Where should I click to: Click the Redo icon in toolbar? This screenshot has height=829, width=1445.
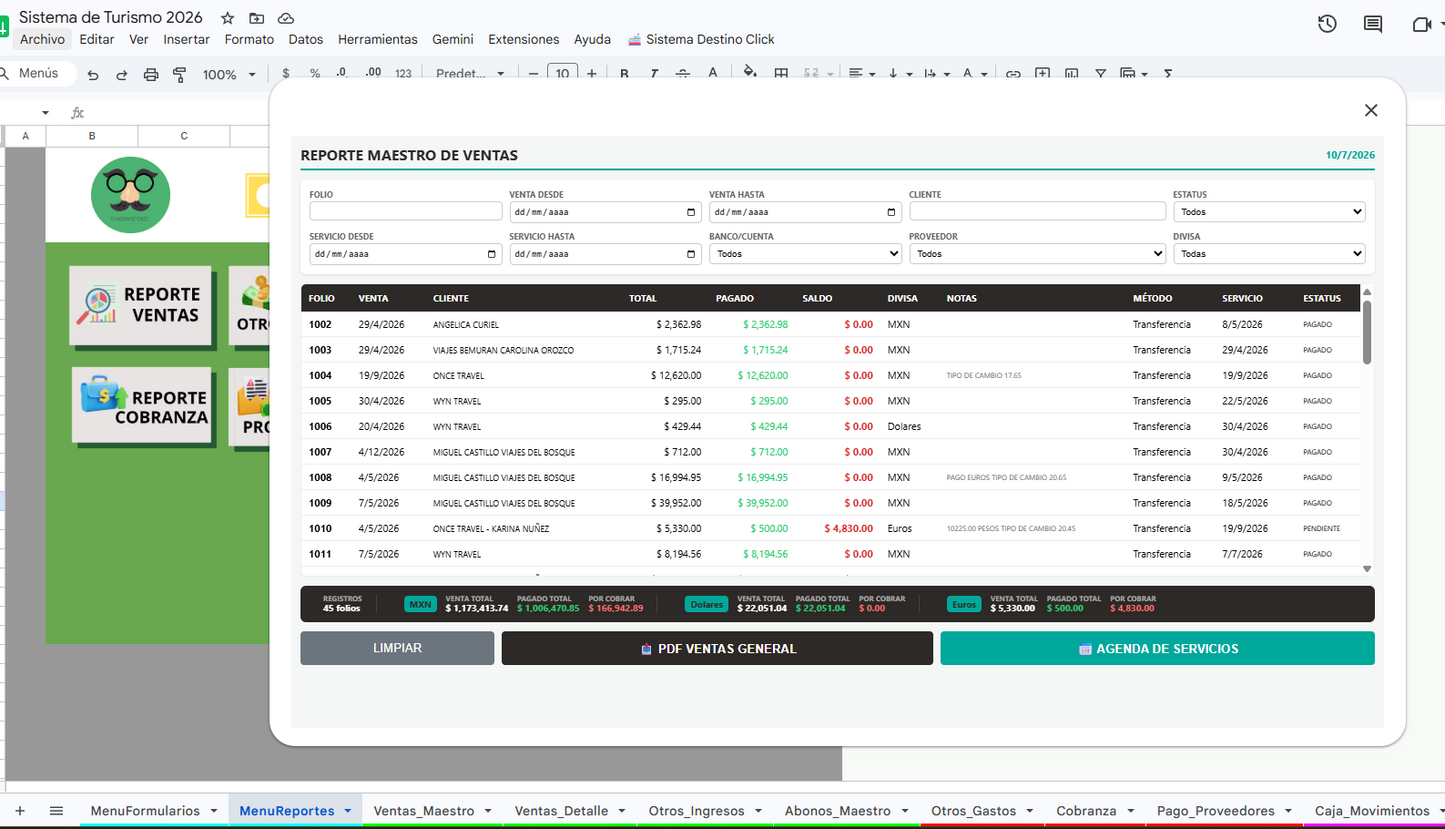point(122,74)
